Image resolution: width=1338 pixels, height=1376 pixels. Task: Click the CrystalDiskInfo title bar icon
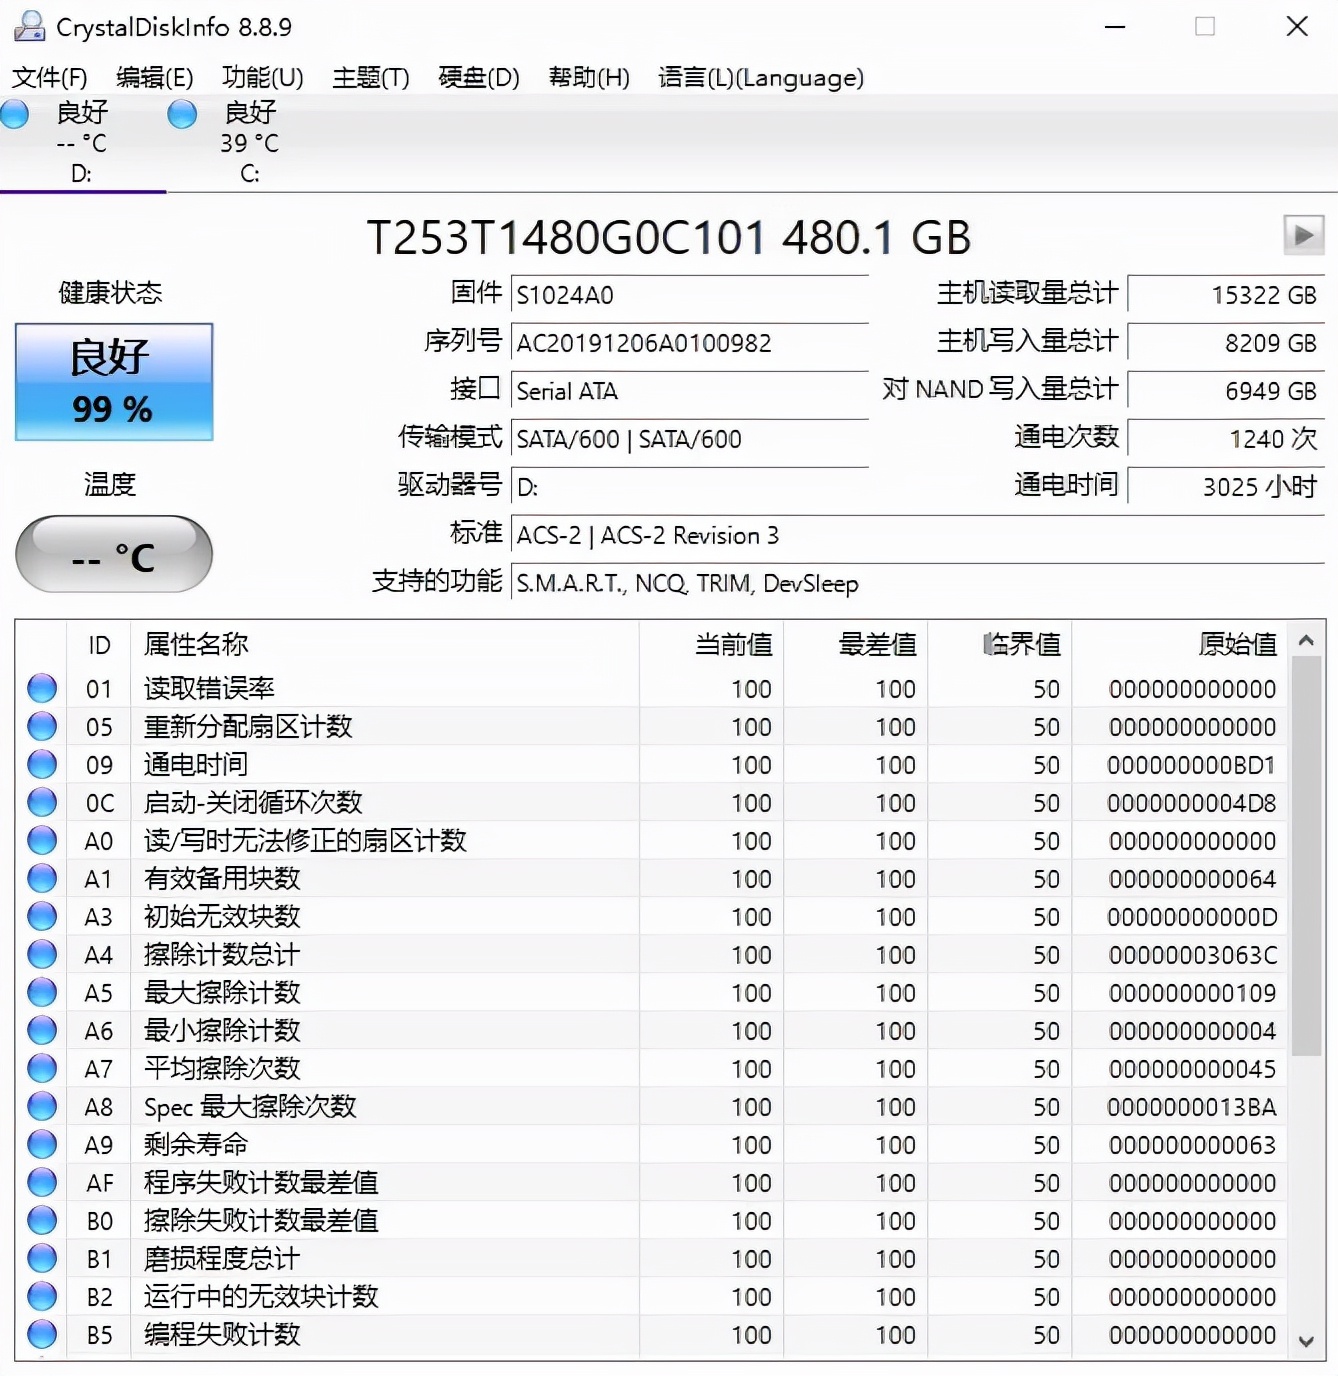[28, 26]
